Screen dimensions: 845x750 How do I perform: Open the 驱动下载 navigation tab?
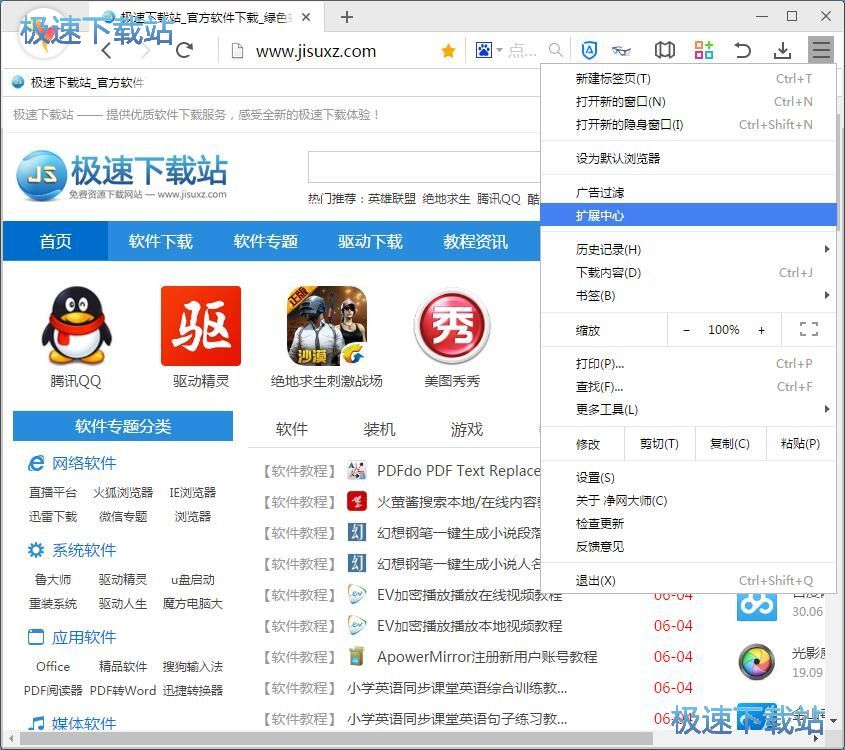[x=370, y=241]
